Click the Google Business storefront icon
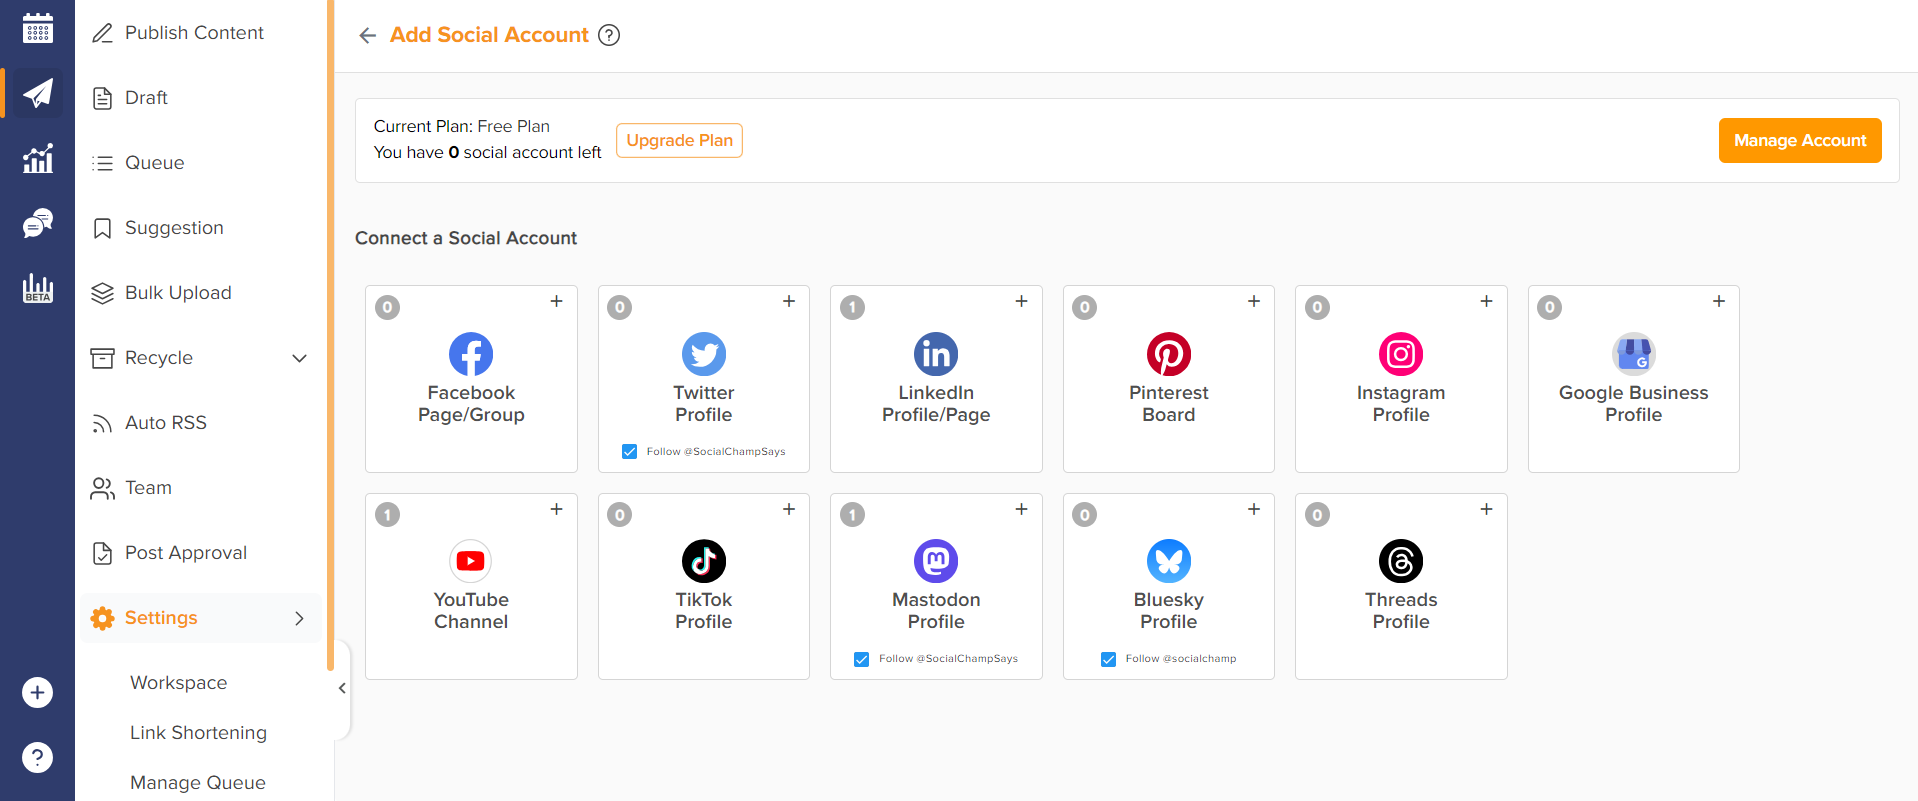This screenshot has height=801, width=1918. pyautogui.click(x=1634, y=354)
